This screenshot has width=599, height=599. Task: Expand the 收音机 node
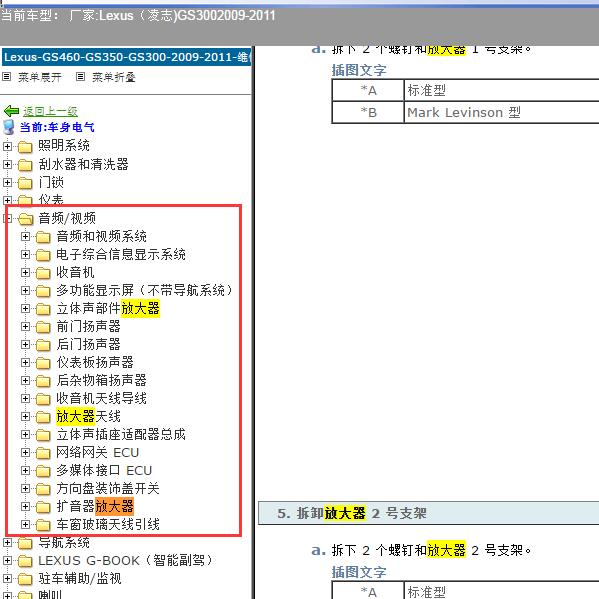point(25,272)
